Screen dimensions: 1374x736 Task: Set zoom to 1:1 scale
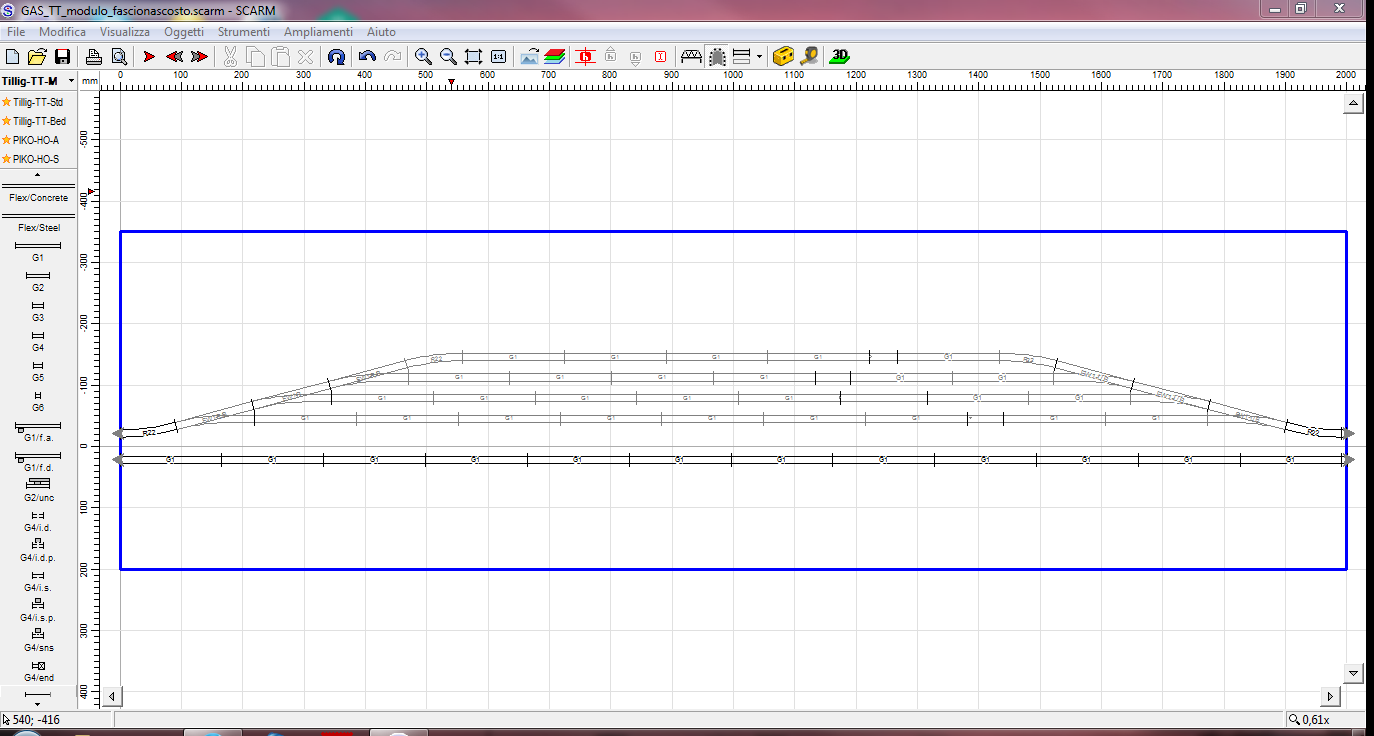tap(498, 57)
